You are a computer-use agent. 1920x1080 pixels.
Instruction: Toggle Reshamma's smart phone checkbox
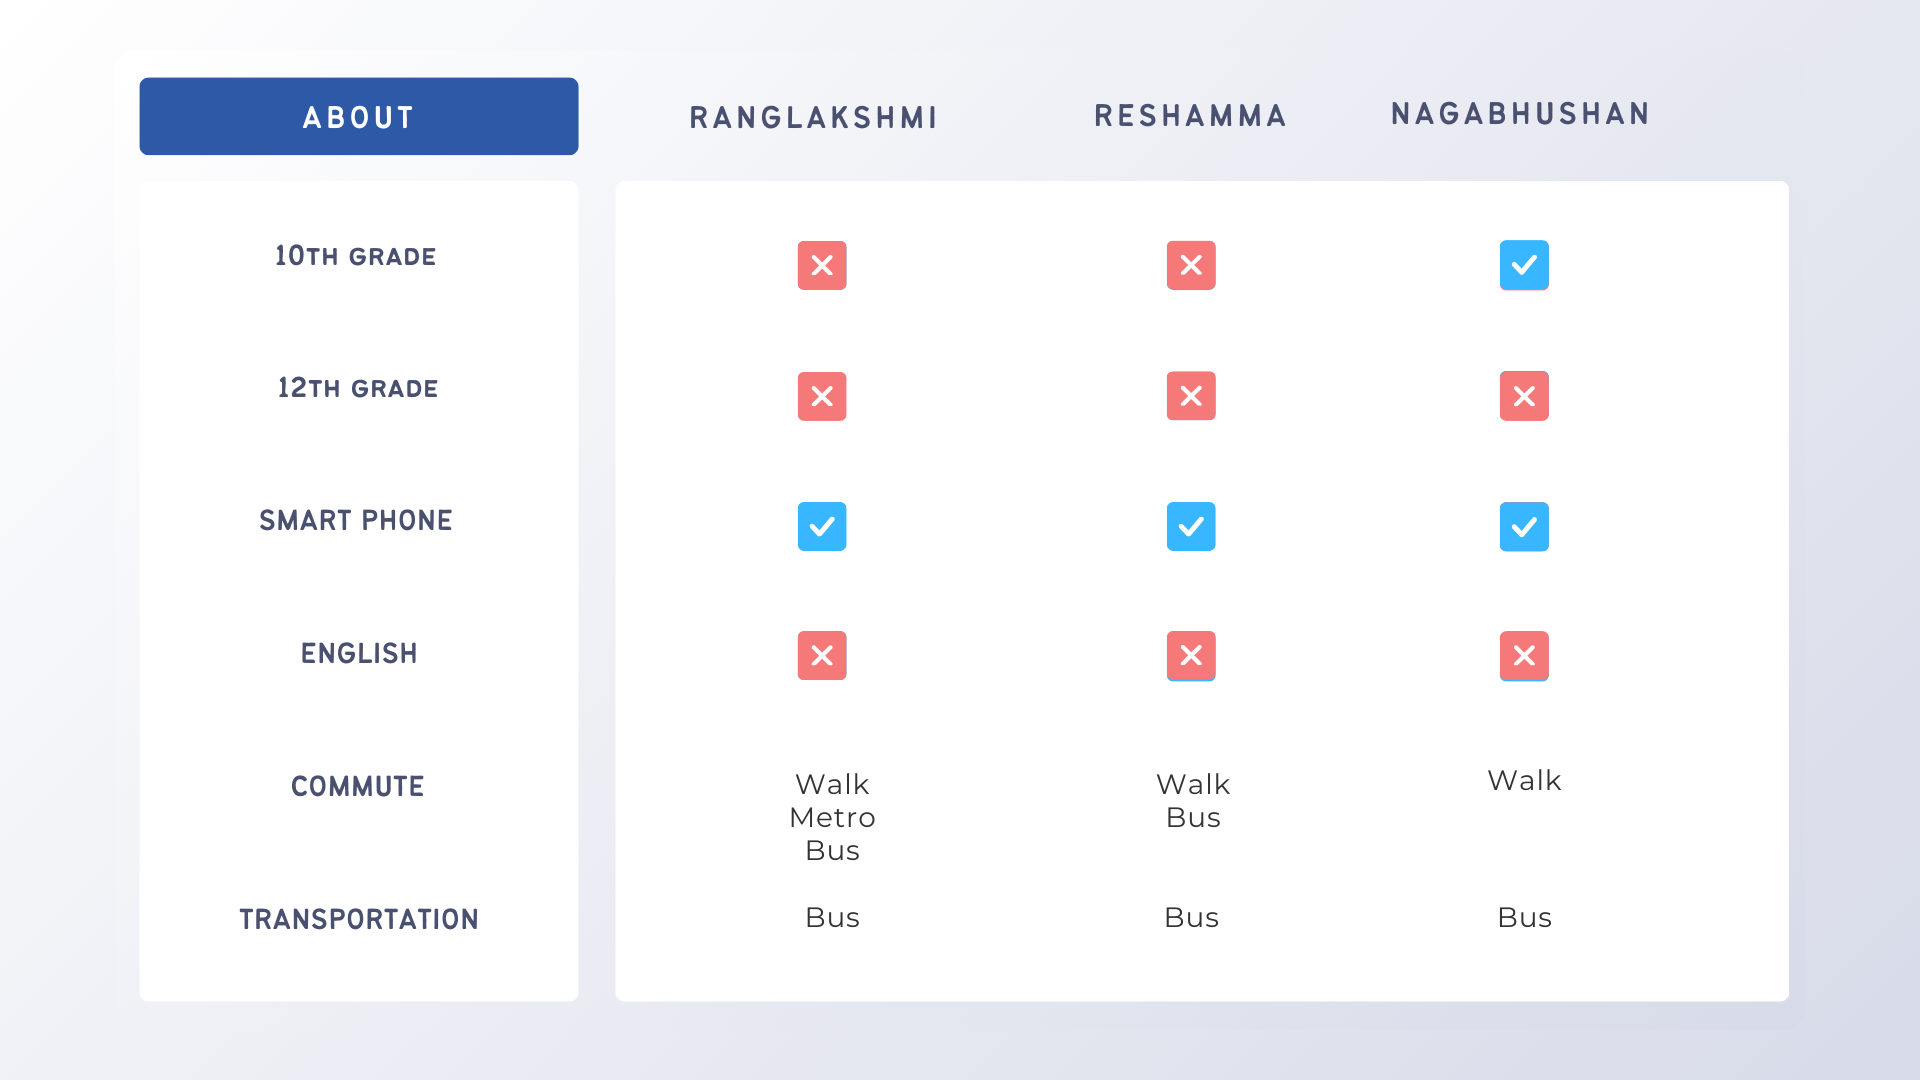pyautogui.click(x=1191, y=526)
